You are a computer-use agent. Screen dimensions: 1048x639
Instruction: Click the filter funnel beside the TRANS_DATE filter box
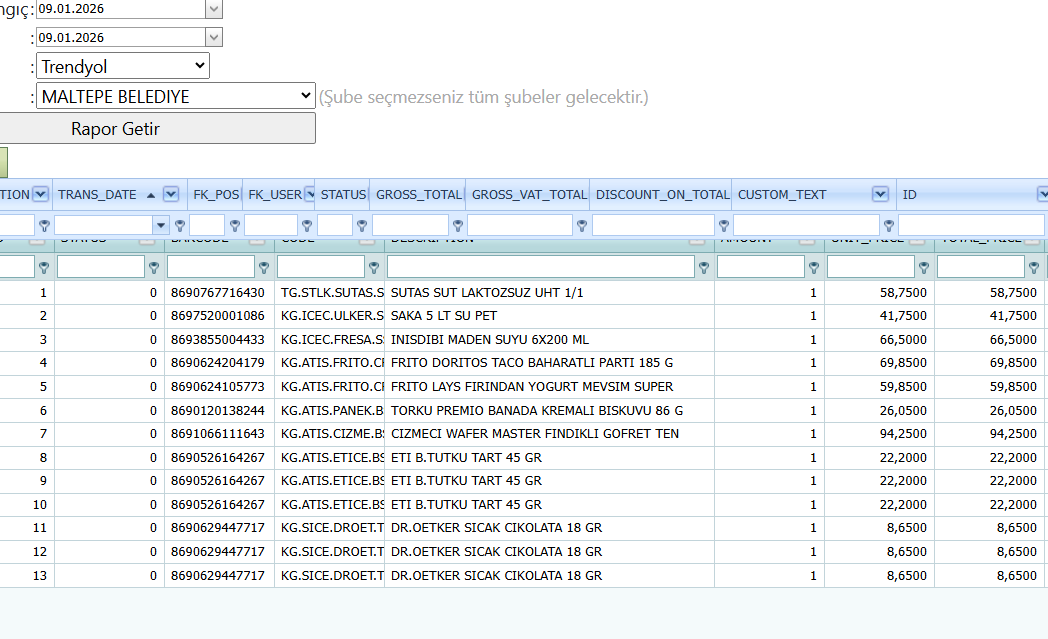[180, 226]
